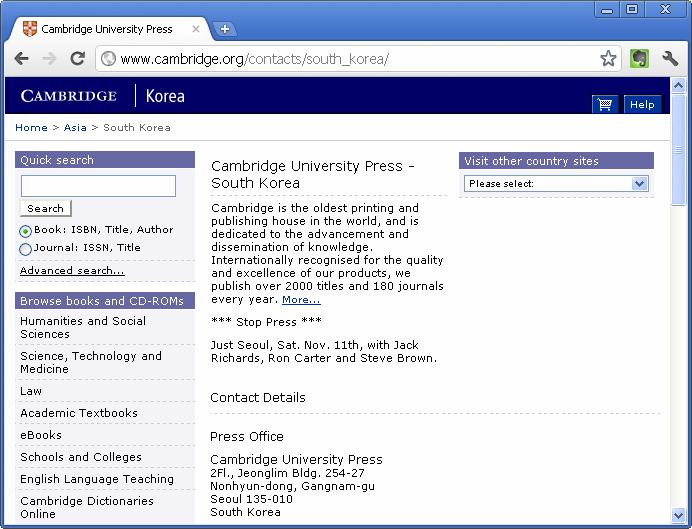692x529 pixels.
Task: Go back using browser back arrow
Action: point(21,58)
